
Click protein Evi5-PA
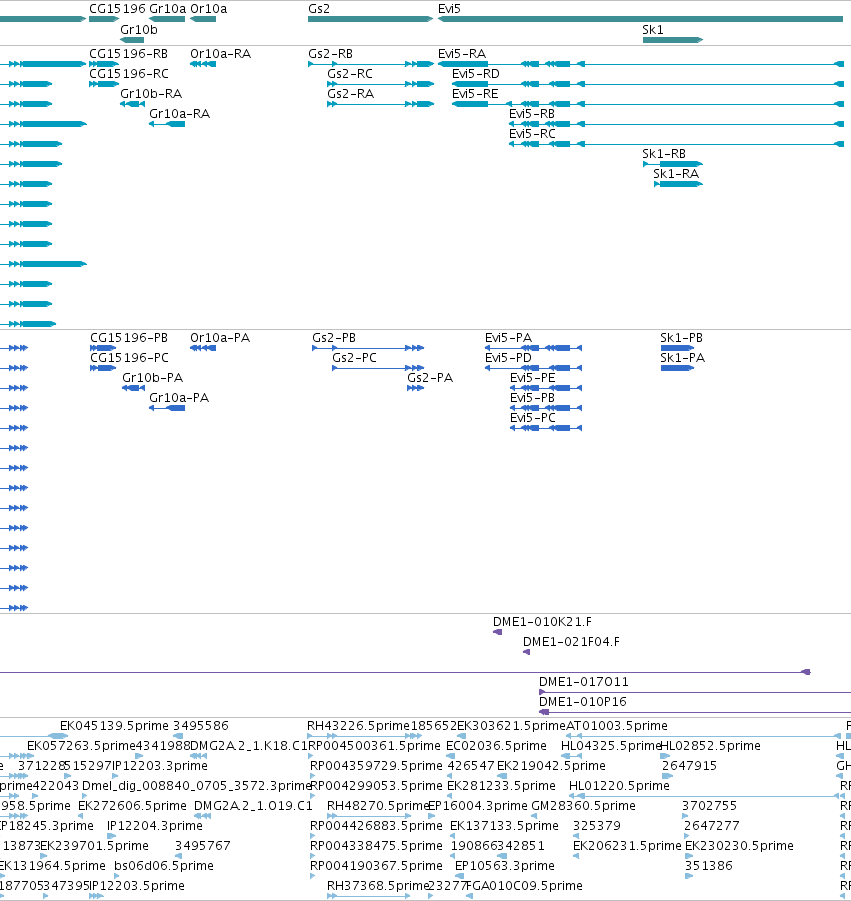point(509,338)
